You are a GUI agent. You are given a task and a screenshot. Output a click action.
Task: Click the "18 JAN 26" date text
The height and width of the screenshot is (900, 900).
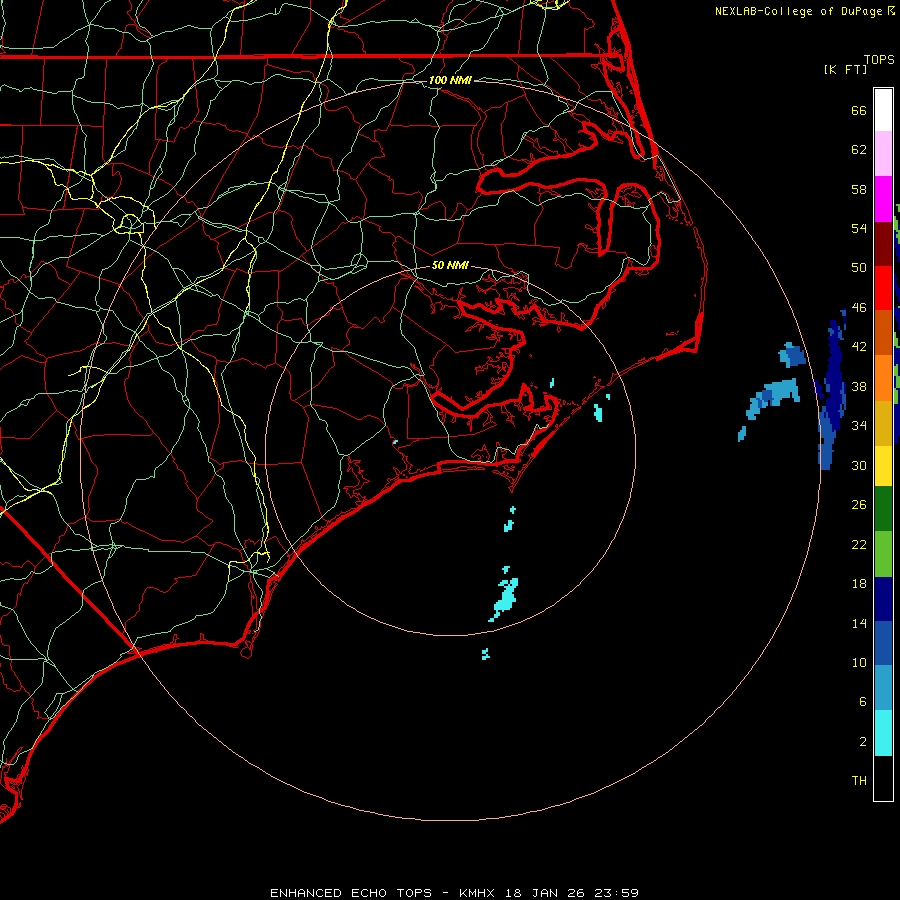click(x=543, y=893)
